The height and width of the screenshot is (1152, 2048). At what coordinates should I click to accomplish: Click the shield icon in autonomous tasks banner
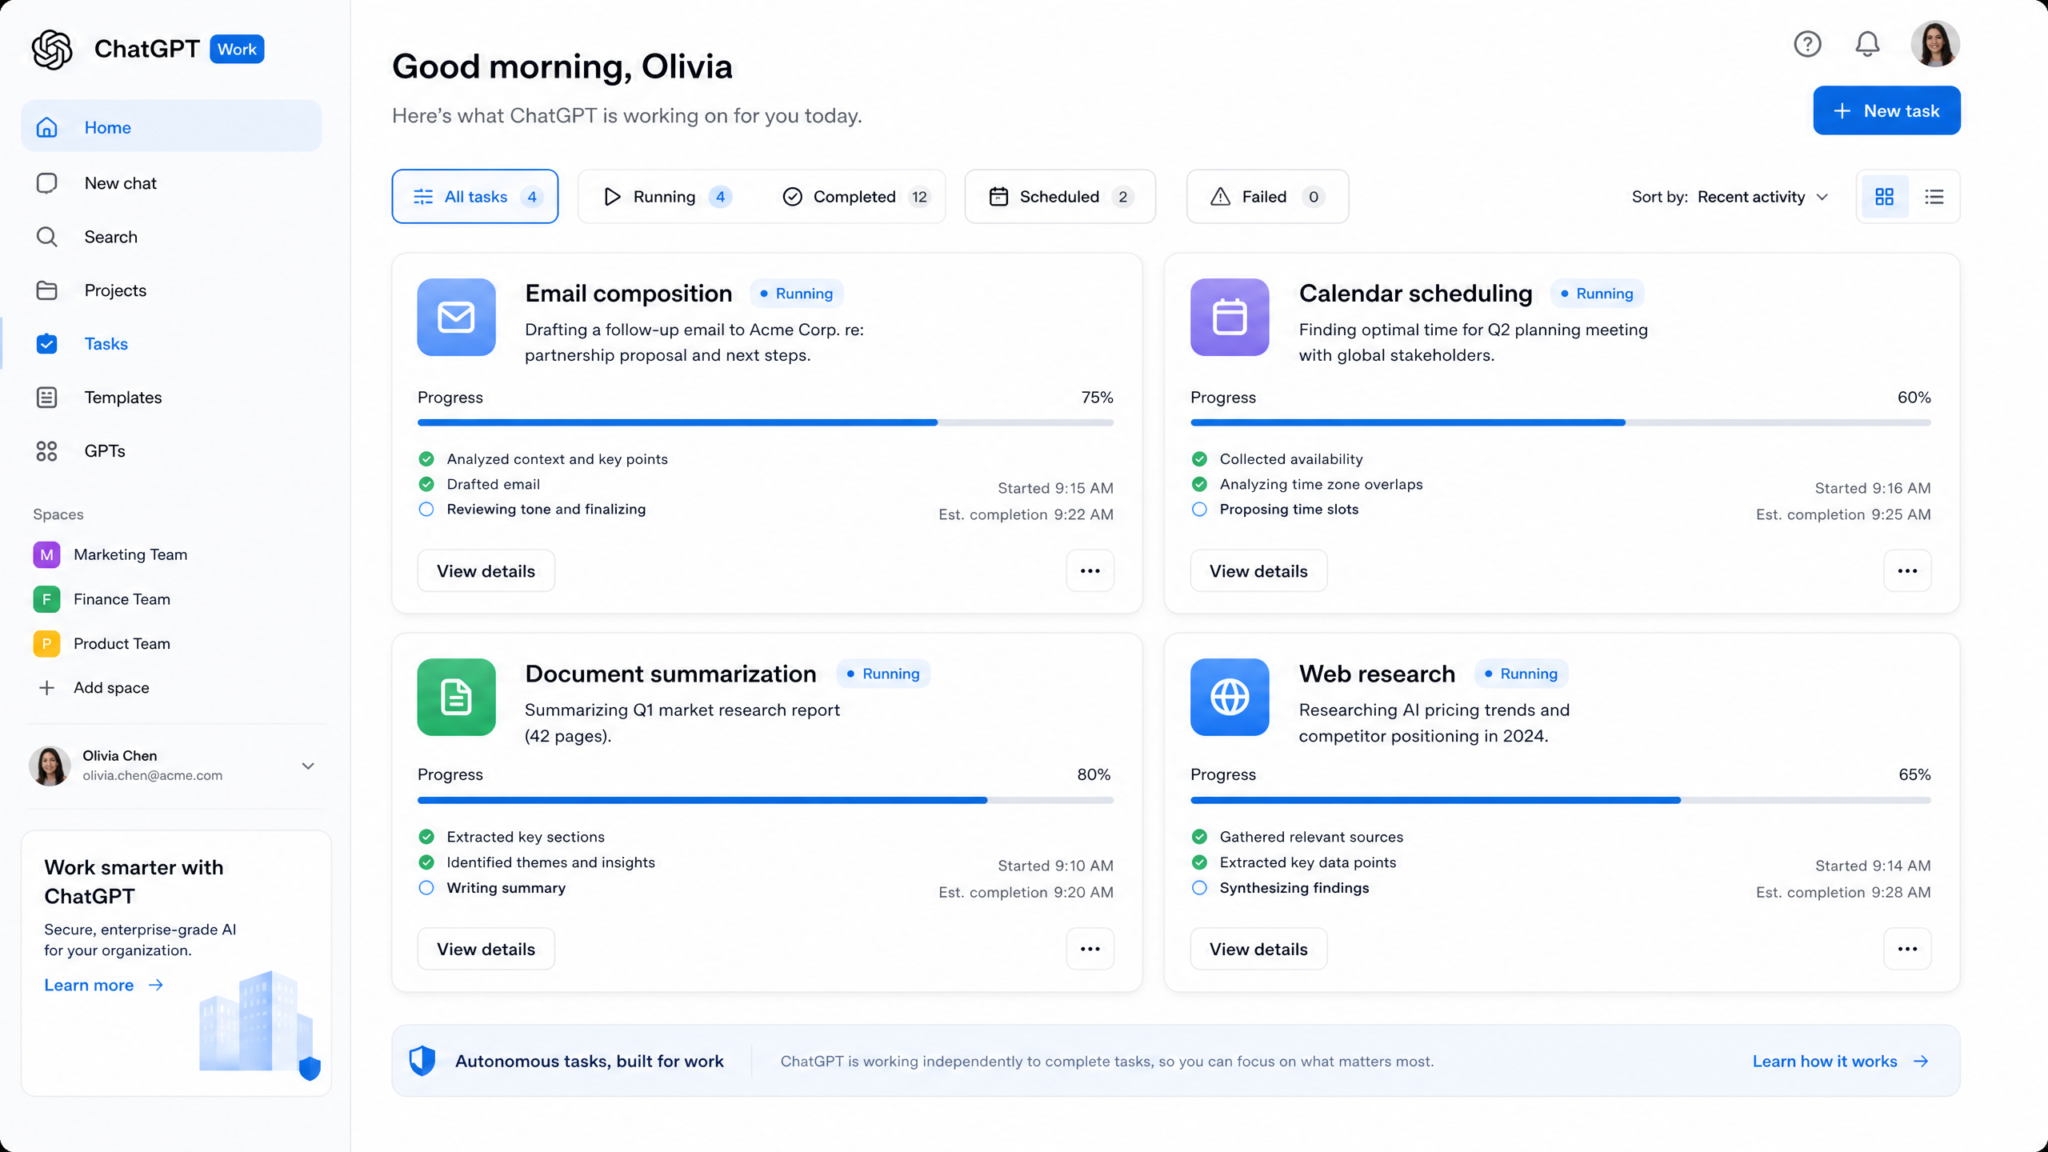click(x=422, y=1061)
